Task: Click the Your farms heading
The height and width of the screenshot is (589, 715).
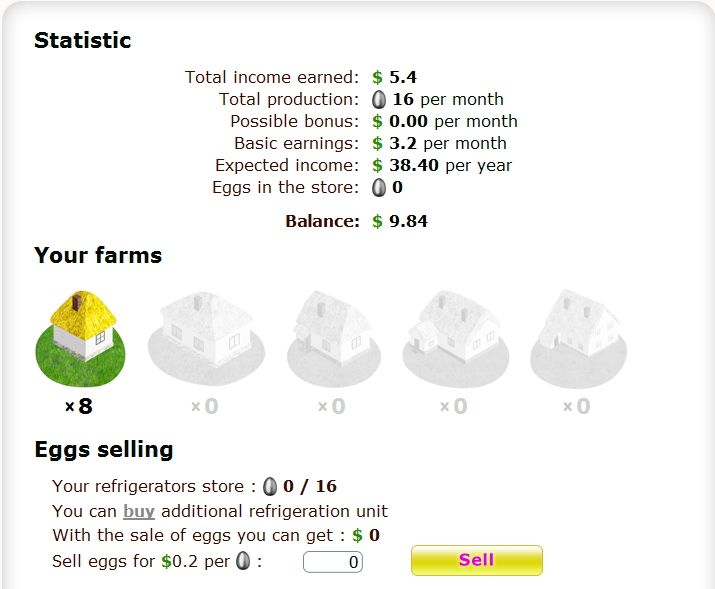Action: click(98, 255)
